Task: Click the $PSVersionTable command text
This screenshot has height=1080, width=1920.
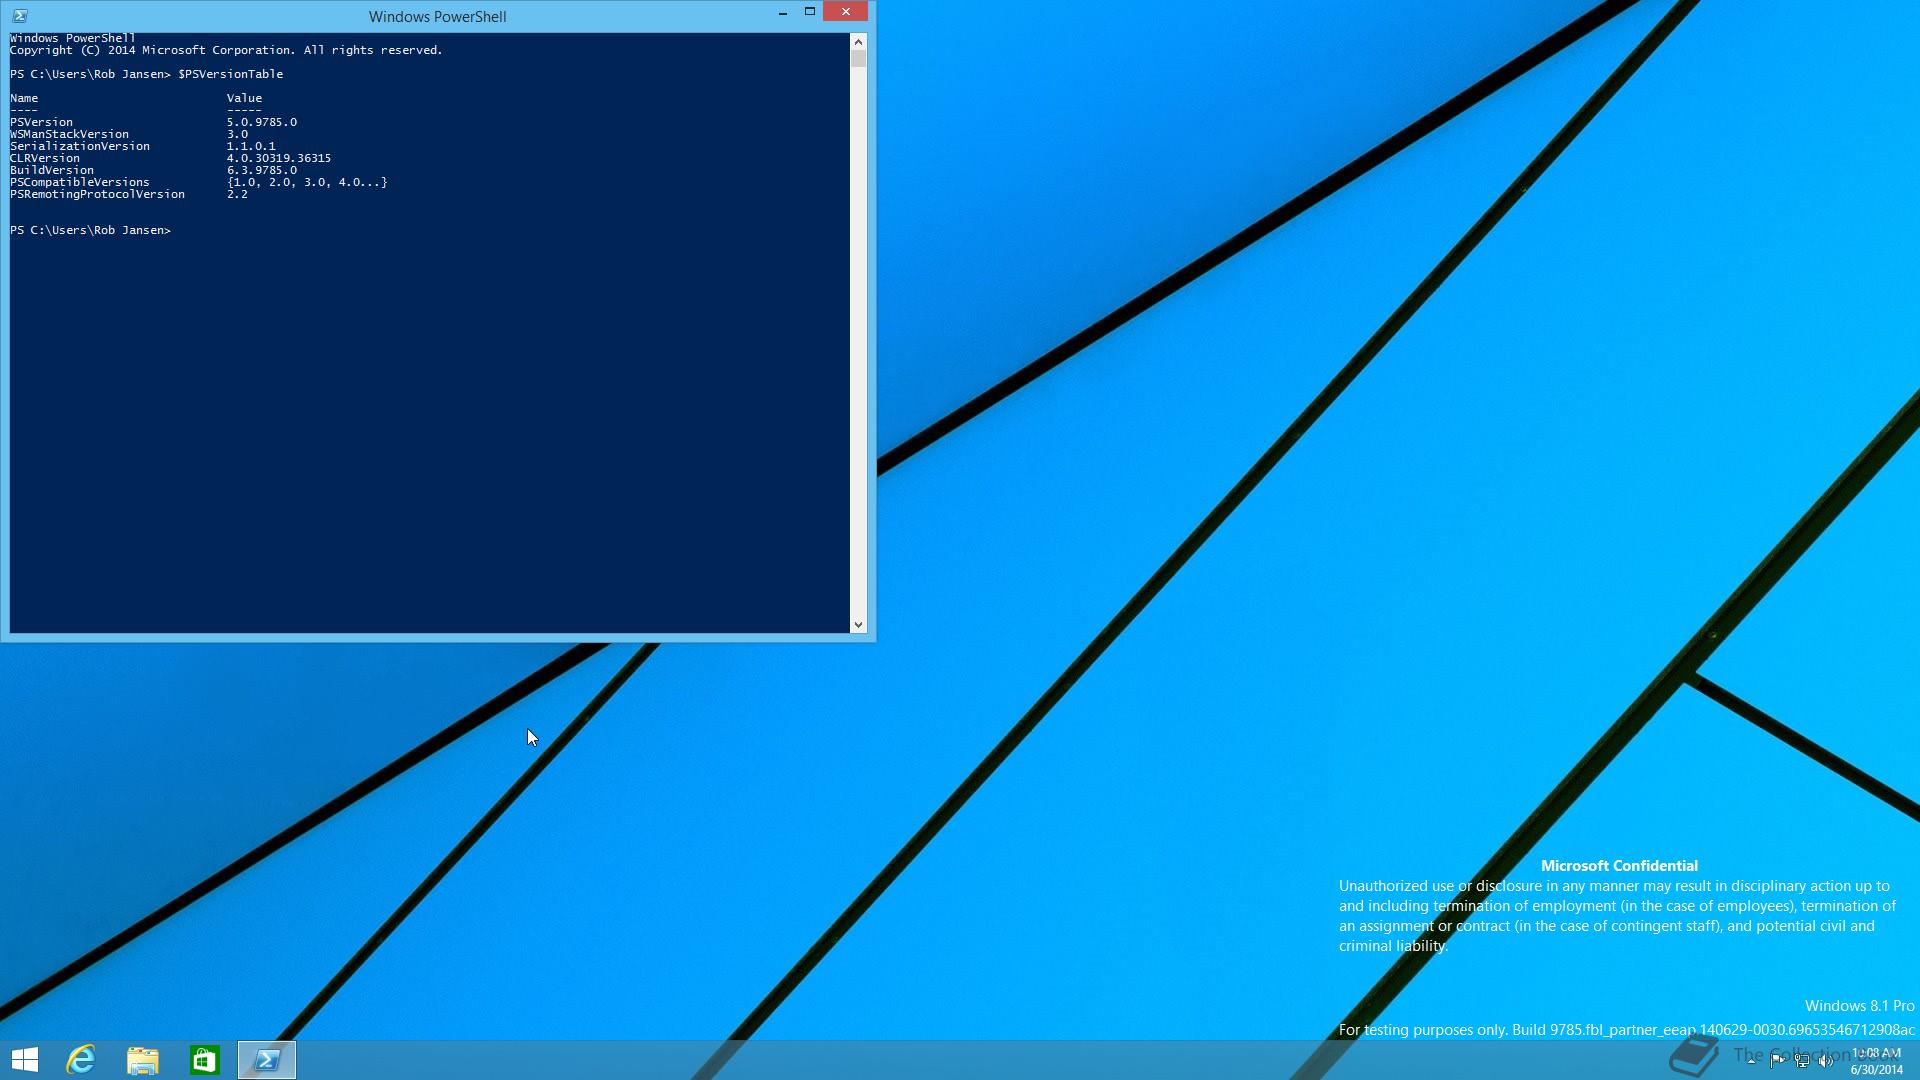Action: [x=231, y=74]
